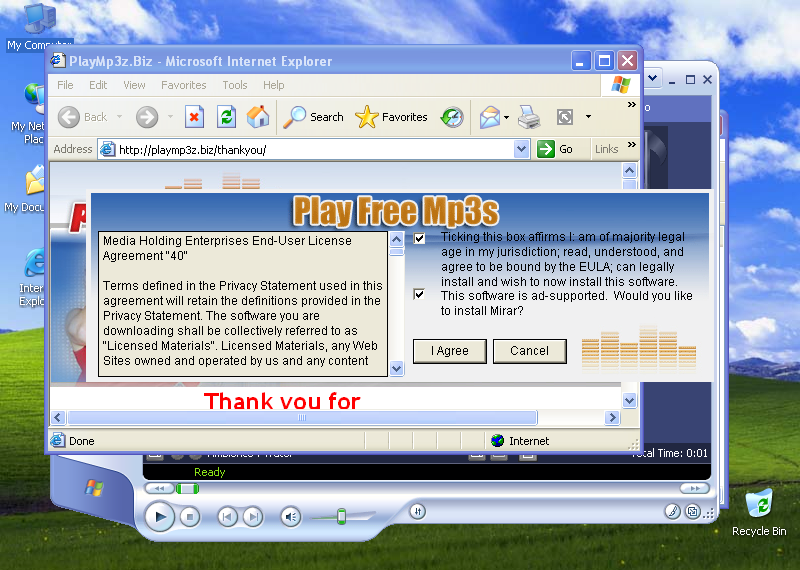This screenshot has height=570, width=800.
Task: Open the address bar dropdown
Action: point(521,150)
